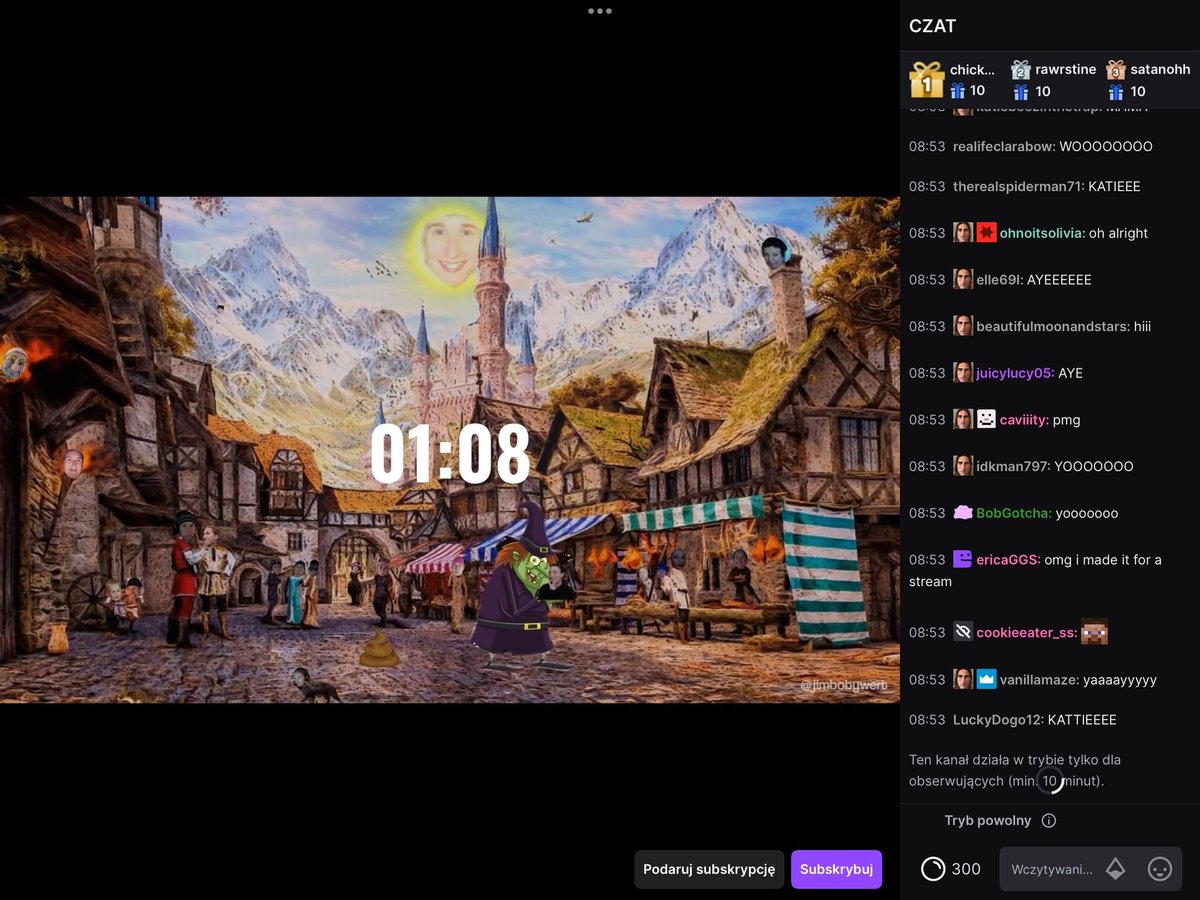Viewport: 1200px width, 900px height.
Task: Open juicylucy05's username in chat
Action: 1015,373
